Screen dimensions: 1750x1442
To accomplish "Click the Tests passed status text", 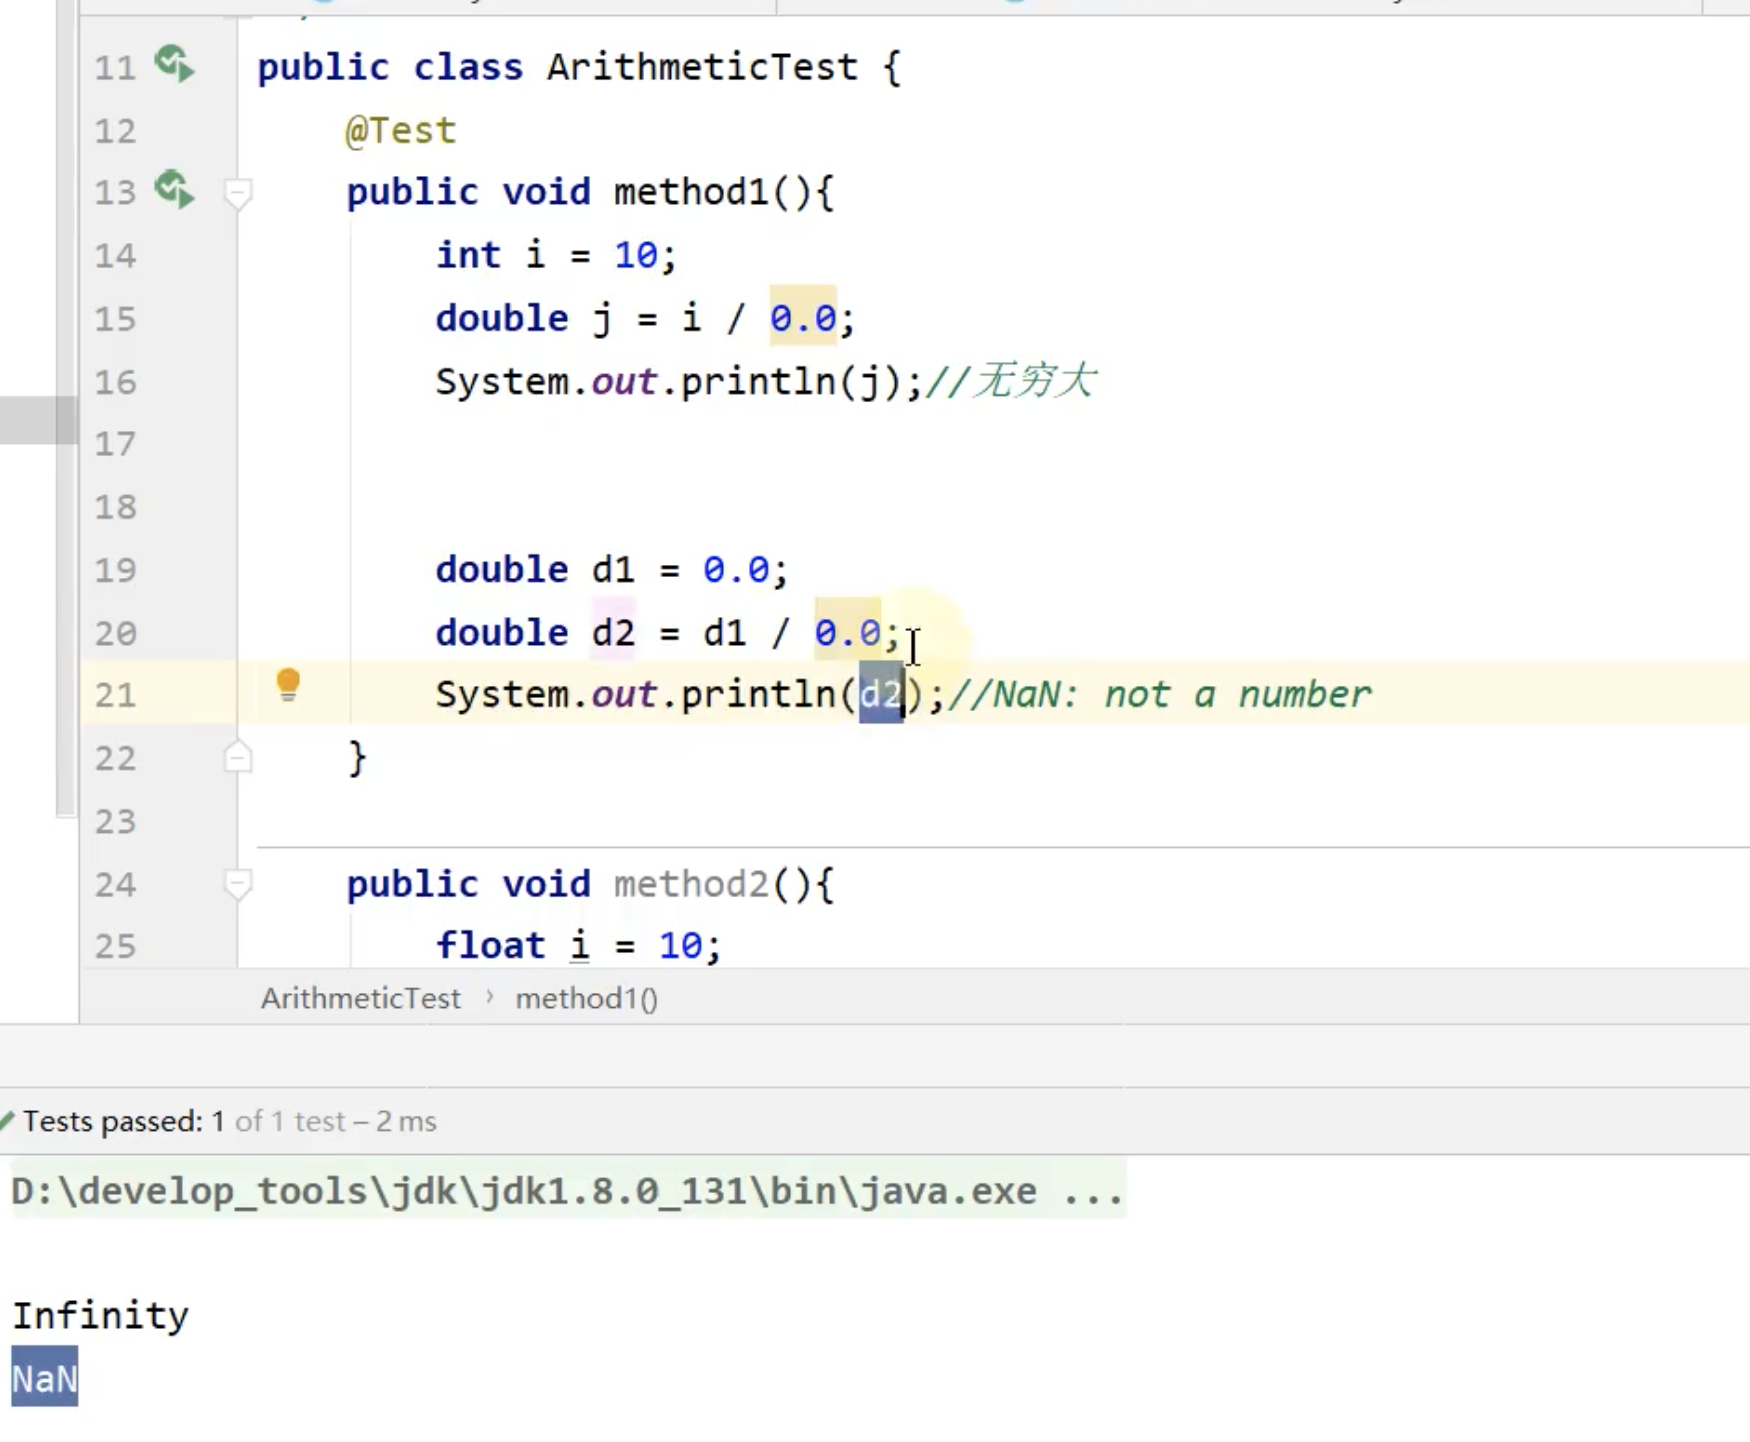I will 229,1121.
